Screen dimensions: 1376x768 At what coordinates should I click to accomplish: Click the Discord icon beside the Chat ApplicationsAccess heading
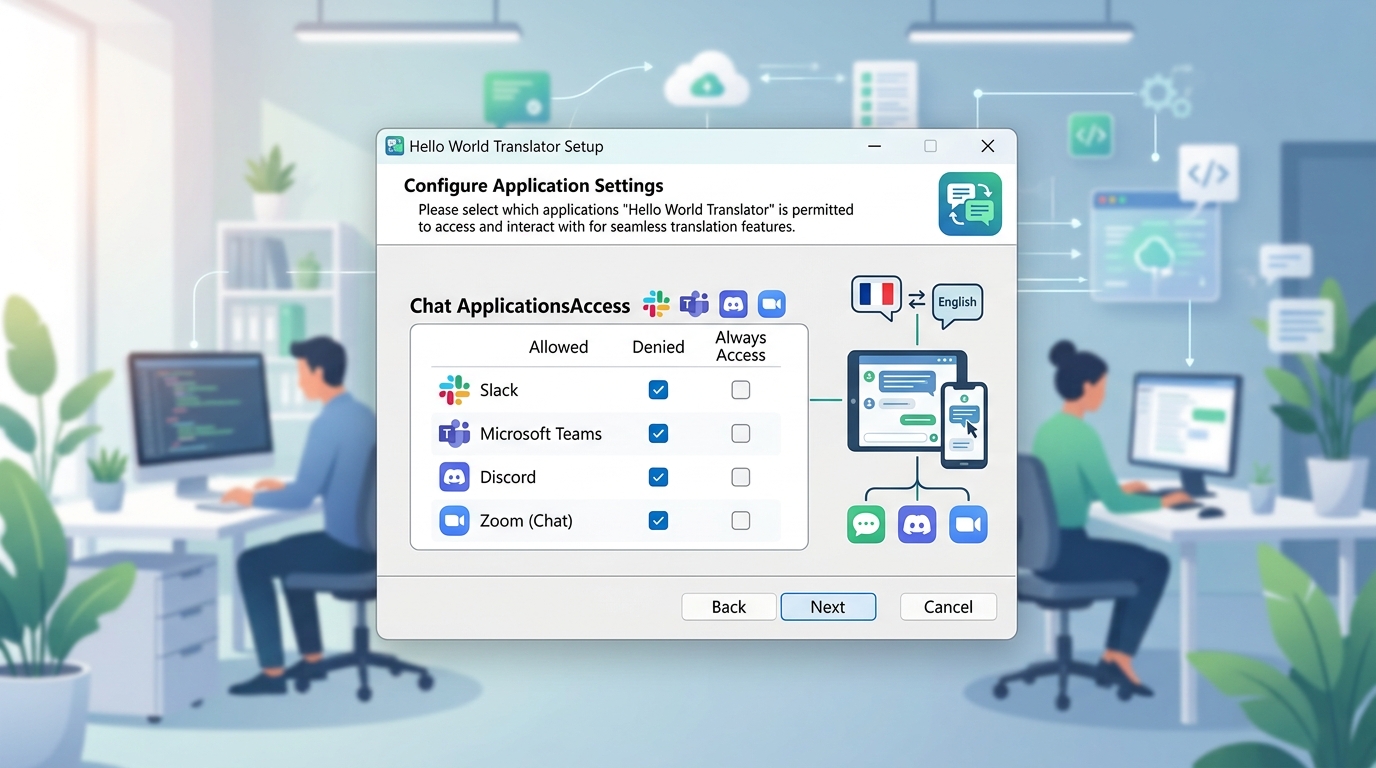click(x=733, y=304)
